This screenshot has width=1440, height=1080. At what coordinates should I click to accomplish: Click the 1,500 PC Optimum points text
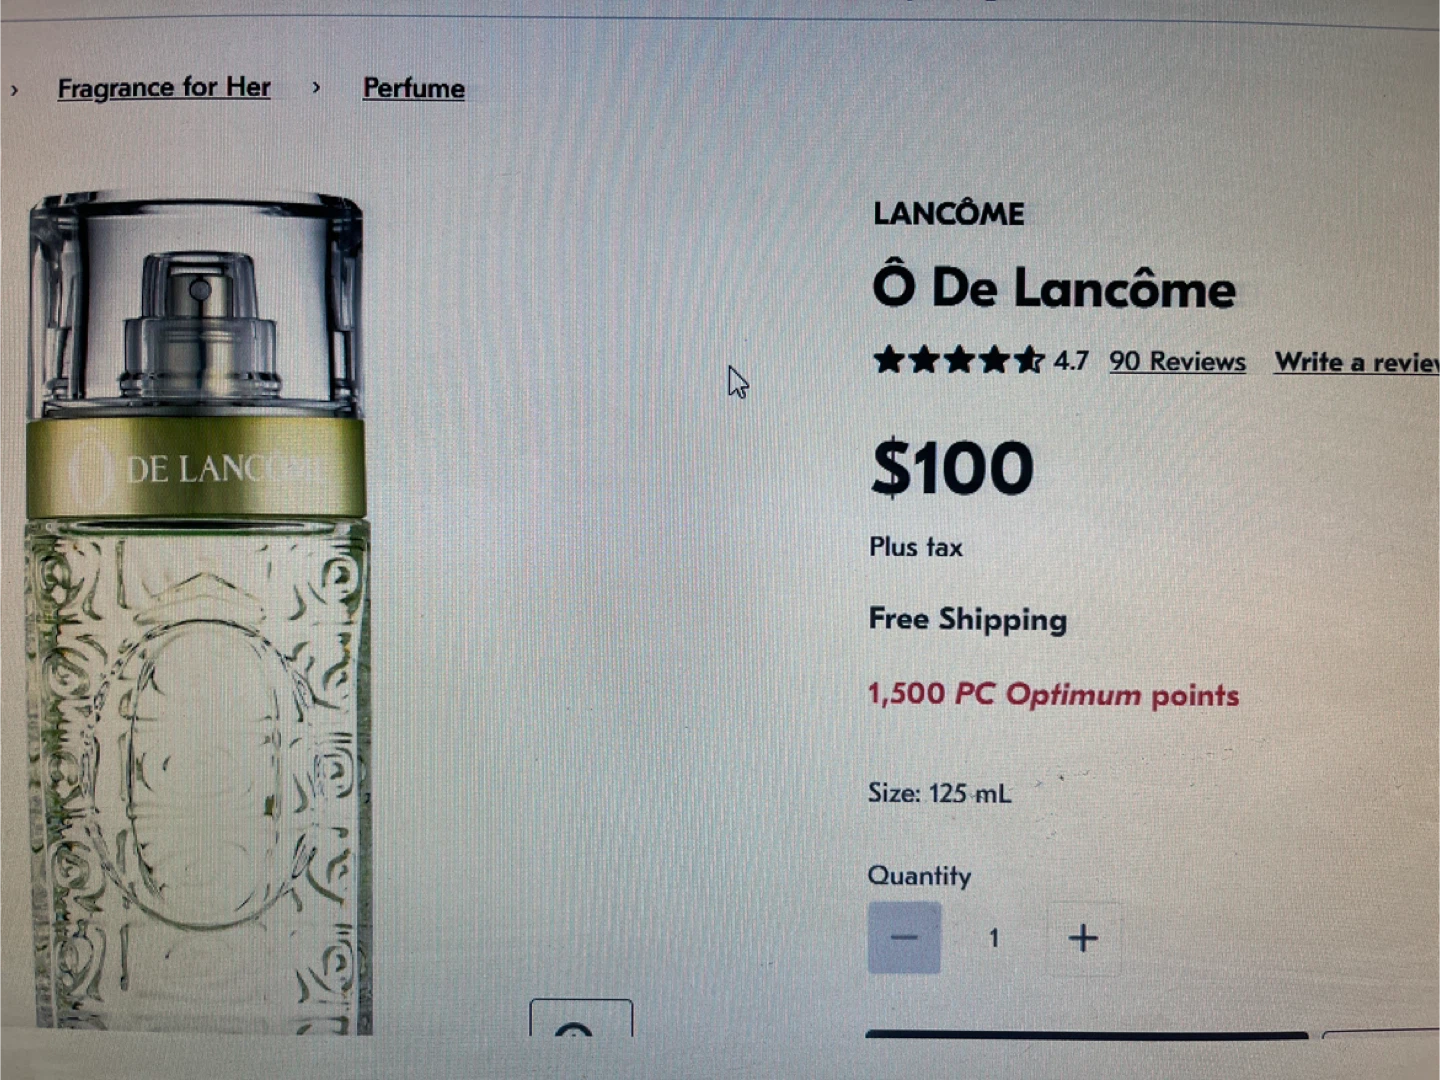(1053, 694)
